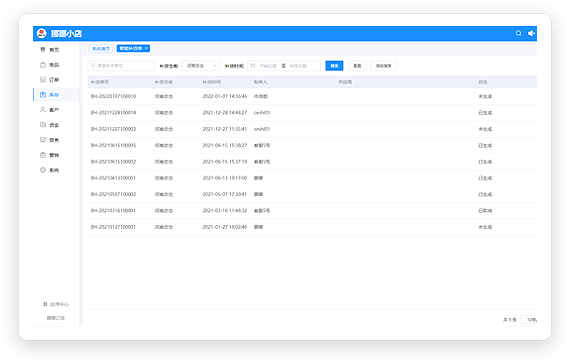This screenshot has height=364, width=570.
Task: Open the 资金 funds sidebar icon
Action: [43, 125]
